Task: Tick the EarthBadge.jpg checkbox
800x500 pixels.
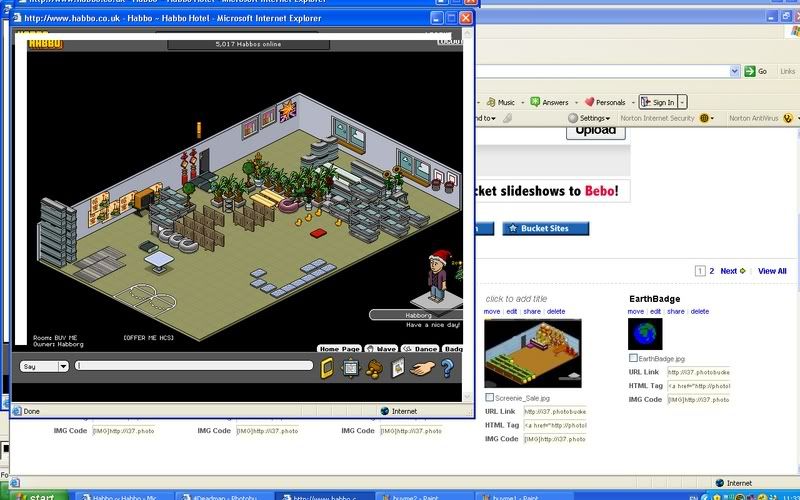Action: click(633, 357)
